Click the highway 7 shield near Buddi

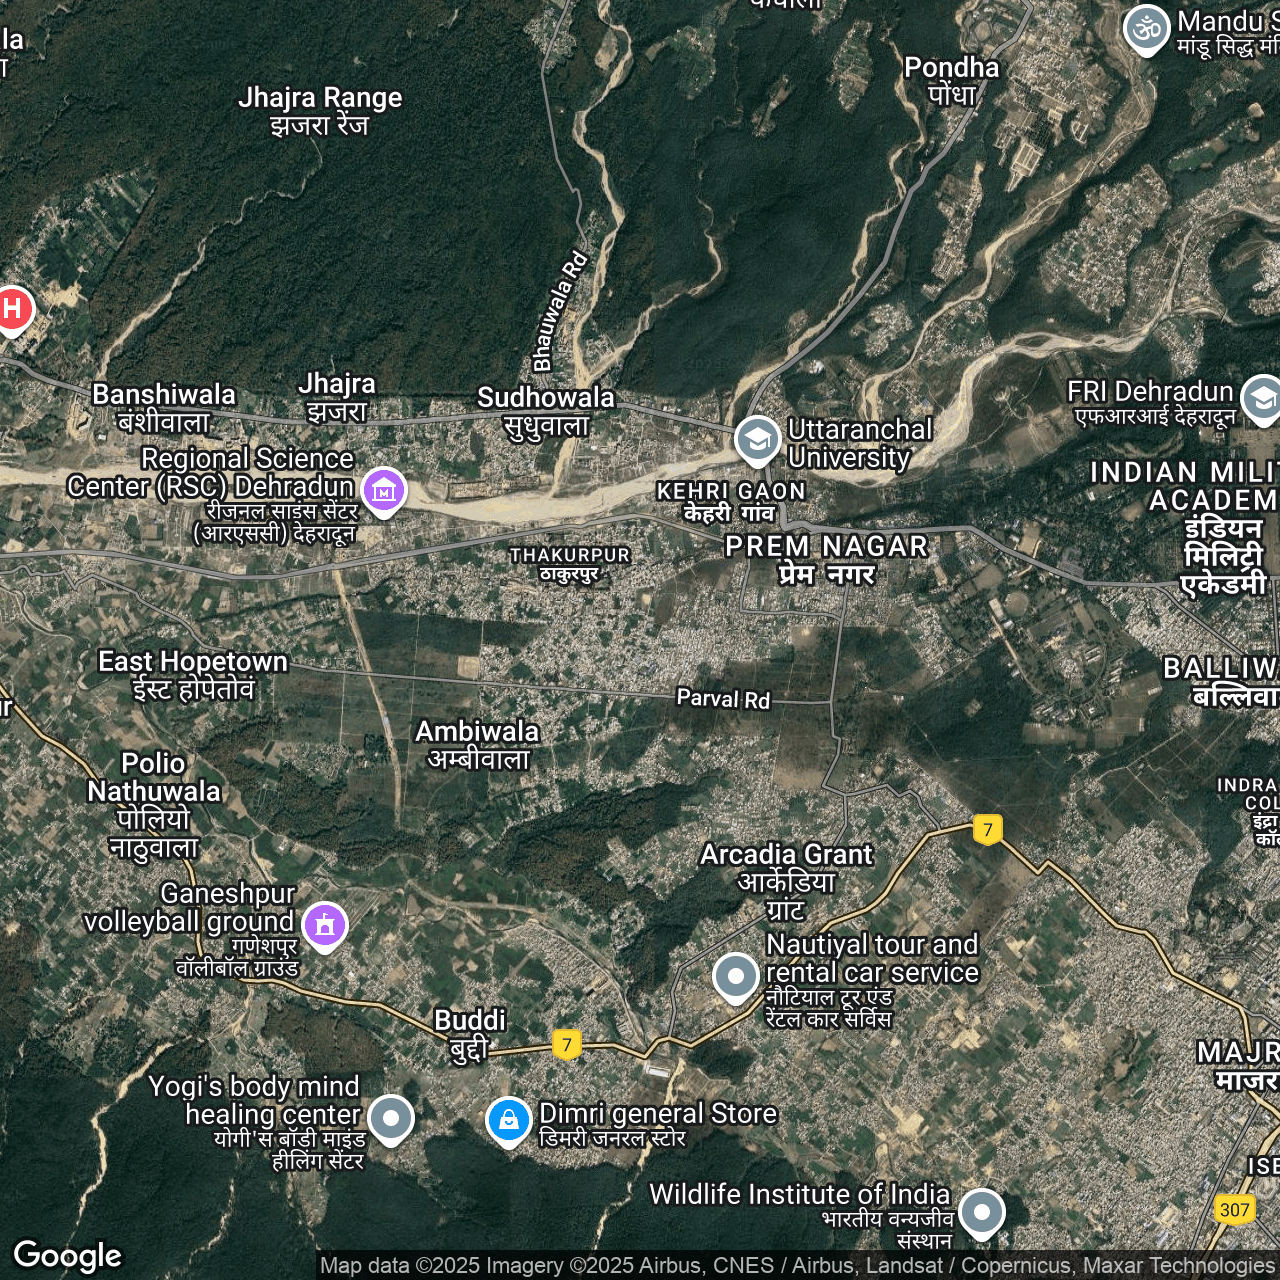pyautogui.click(x=567, y=1045)
